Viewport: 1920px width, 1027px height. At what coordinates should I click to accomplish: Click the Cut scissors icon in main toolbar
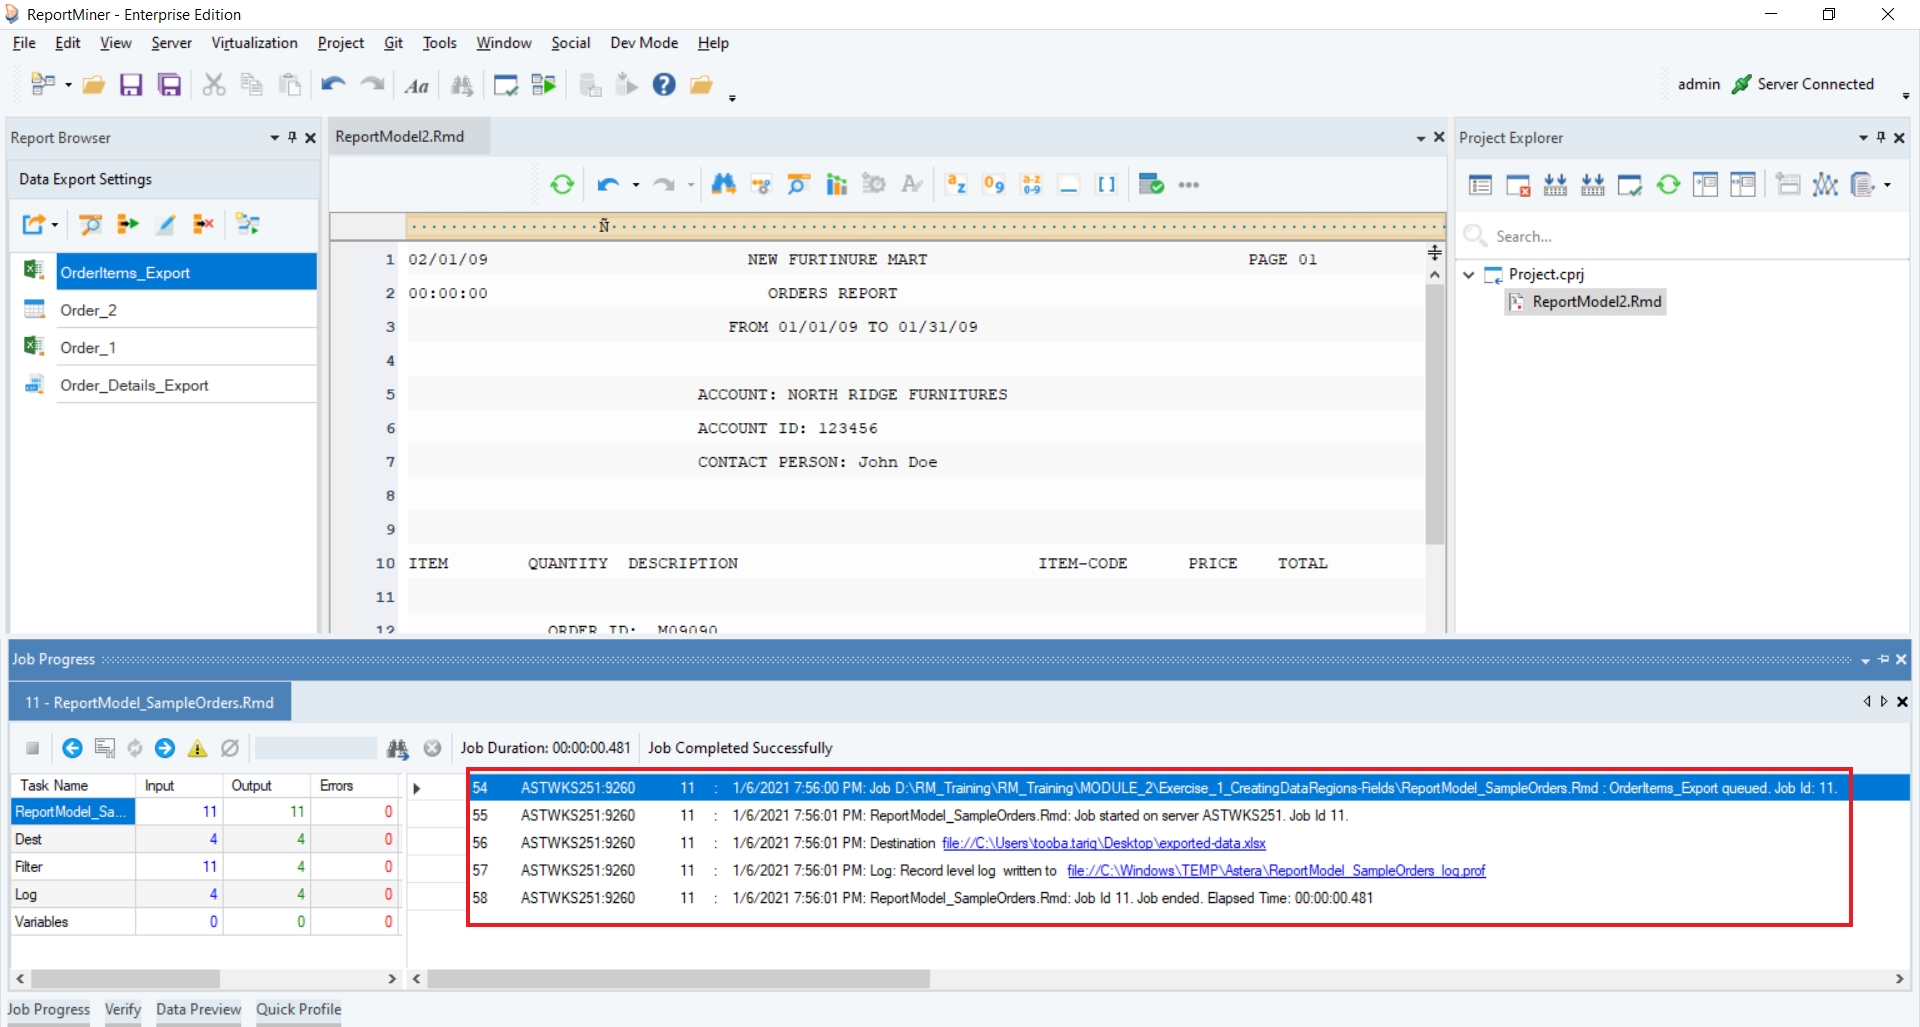click(213, 85)
